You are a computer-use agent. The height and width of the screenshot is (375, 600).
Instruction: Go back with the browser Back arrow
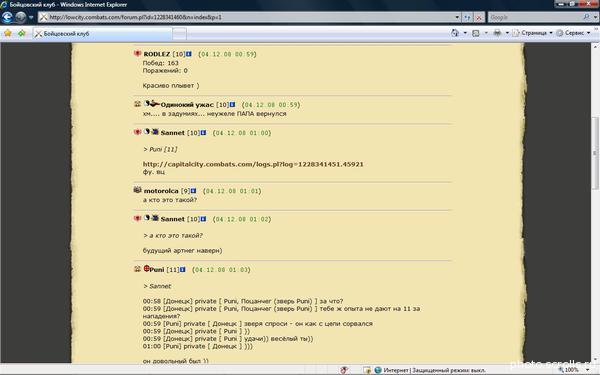pyautogui.click(x=7, y=17)
